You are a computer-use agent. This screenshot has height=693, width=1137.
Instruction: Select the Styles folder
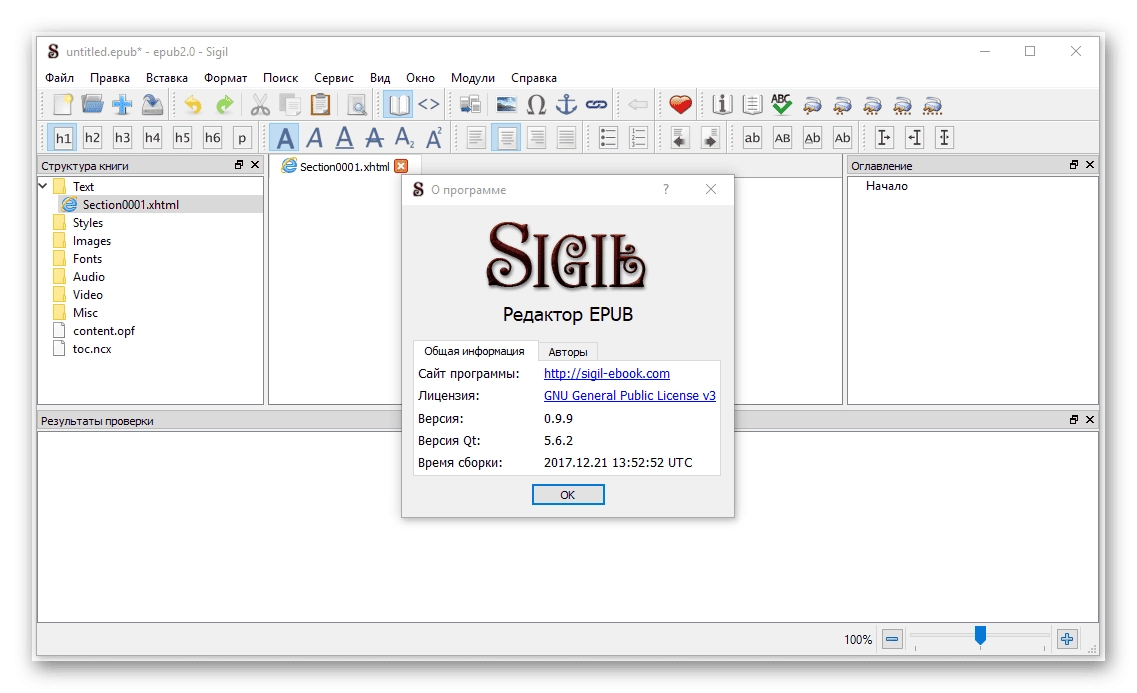point(88,223)
